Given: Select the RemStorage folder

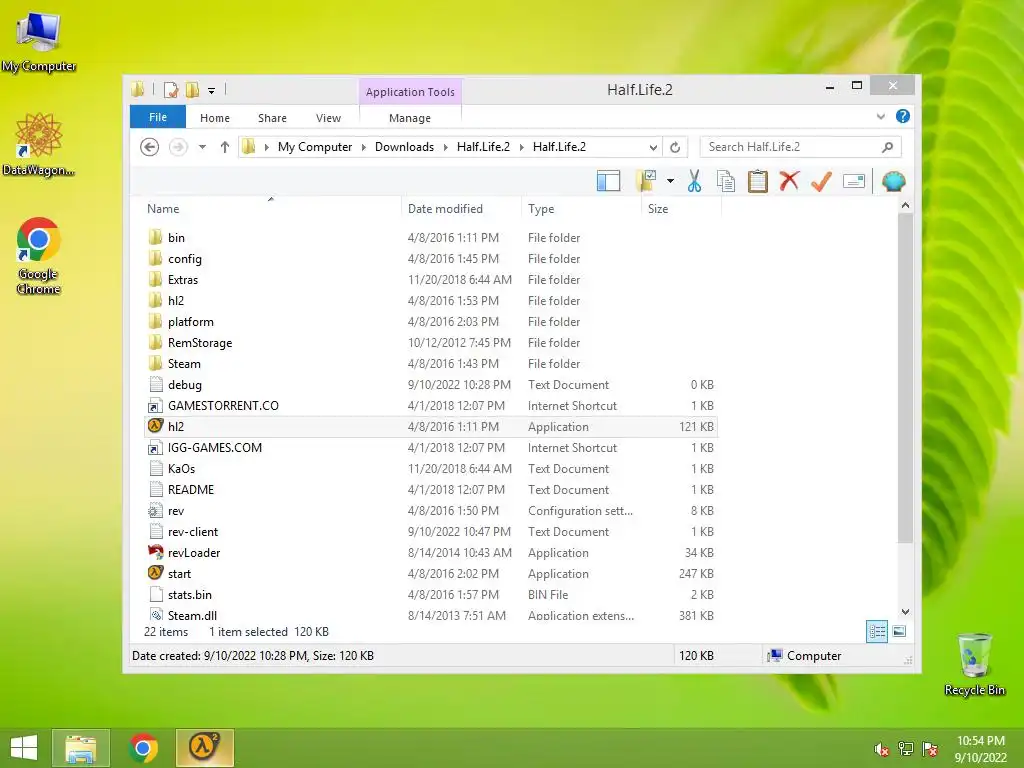Looking at the screenshot, I should 430,342.
